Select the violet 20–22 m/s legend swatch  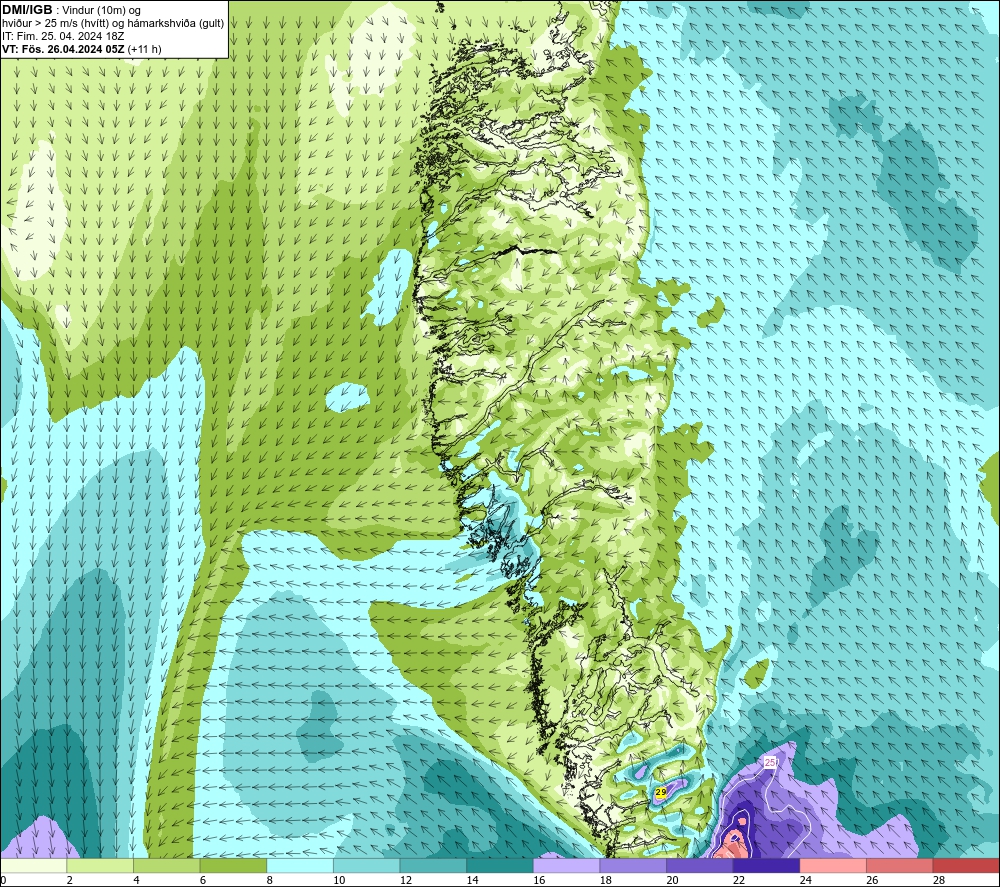(700, 865)
